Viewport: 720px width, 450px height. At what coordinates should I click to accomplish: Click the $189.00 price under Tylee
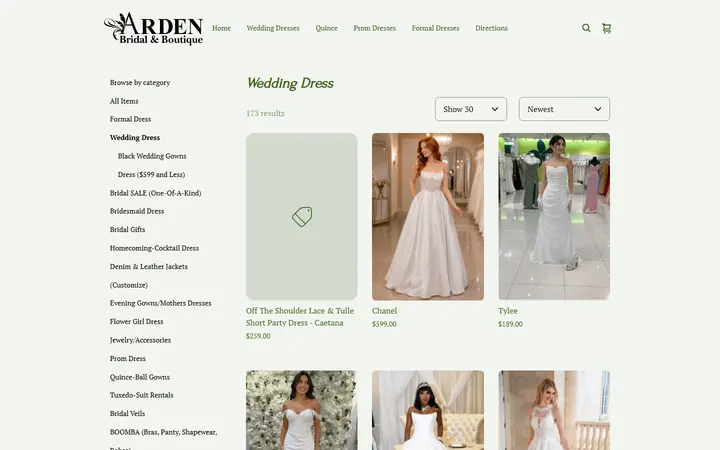pyautogui.click(x=511, y=324)
